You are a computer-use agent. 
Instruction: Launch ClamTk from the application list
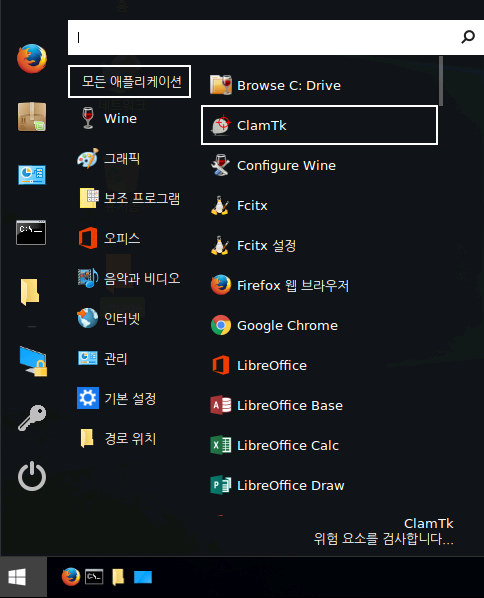(x=319, y=125)
